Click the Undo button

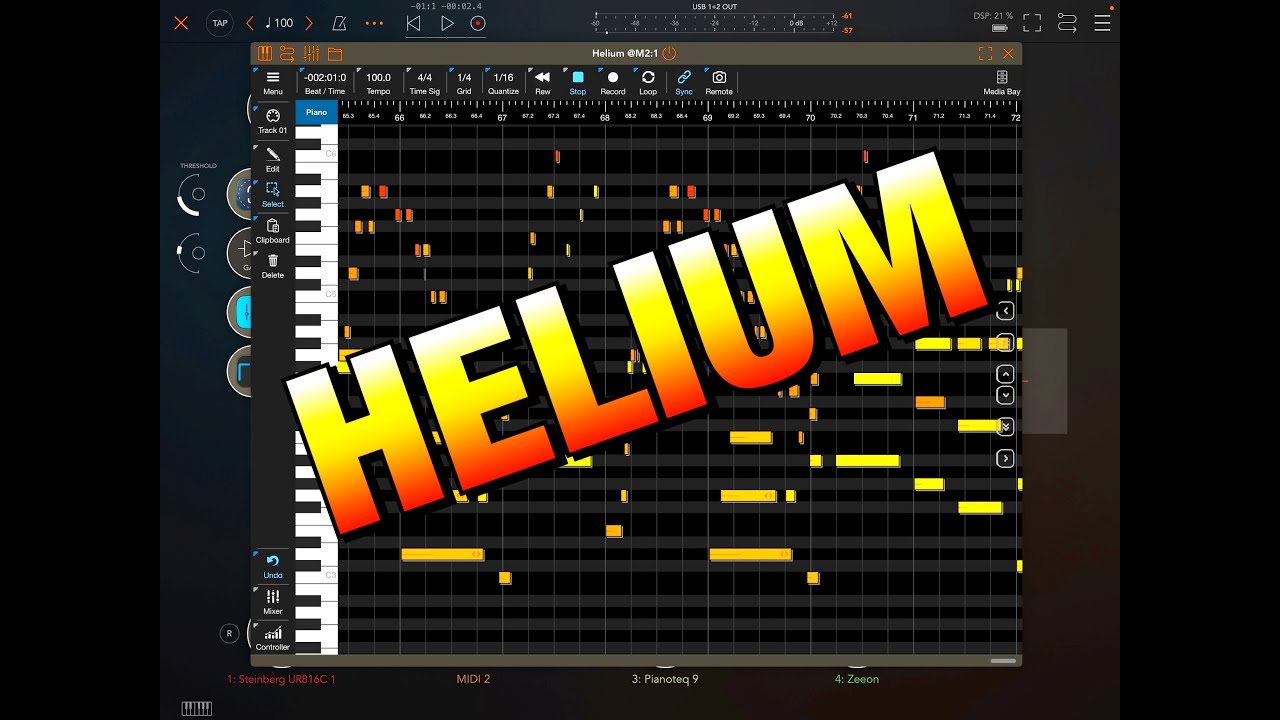[273, 567]
